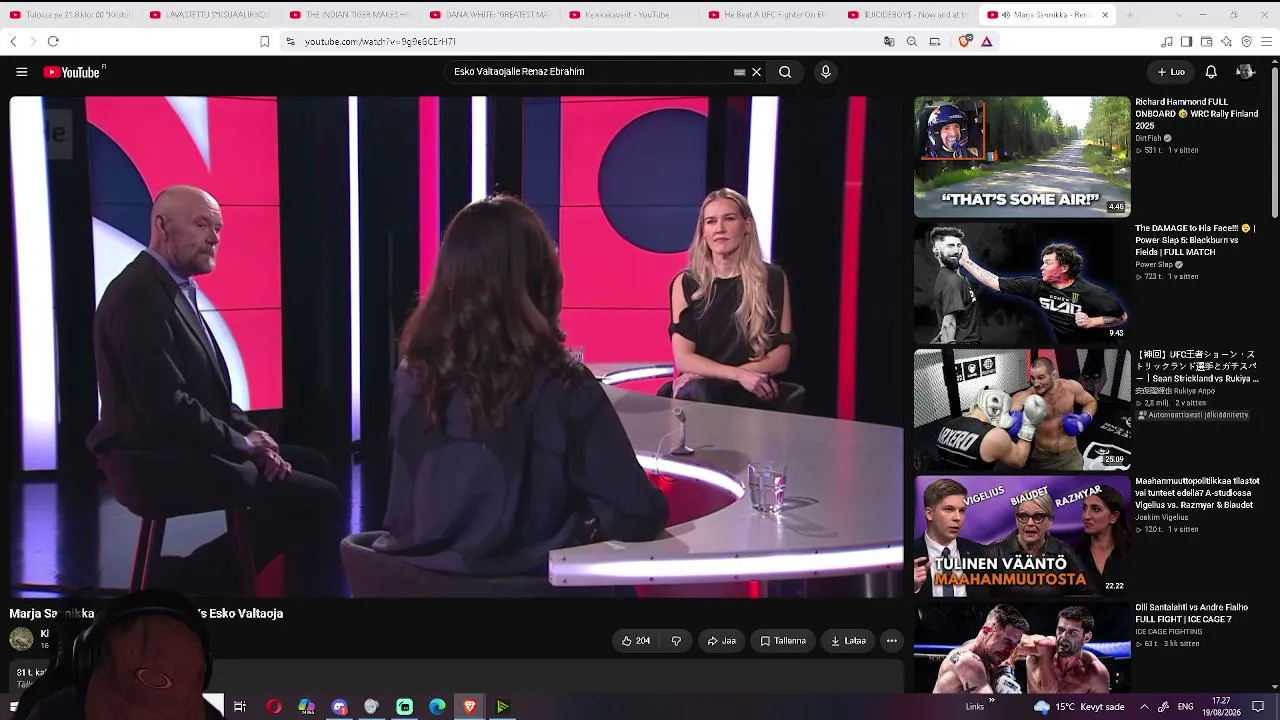Open the YouTube guide hamburger menu
Image resolution: width=1280 pixels, height=720 pixels.
point(21,72)
